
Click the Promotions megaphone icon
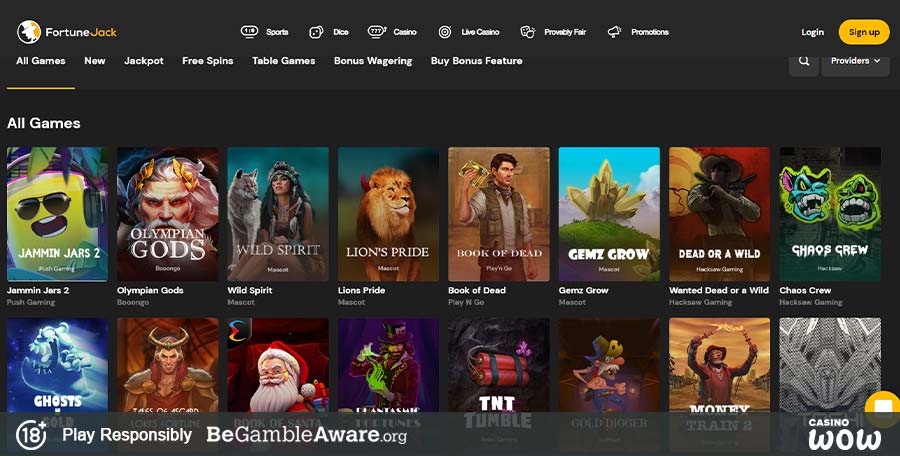click(615, 32)
